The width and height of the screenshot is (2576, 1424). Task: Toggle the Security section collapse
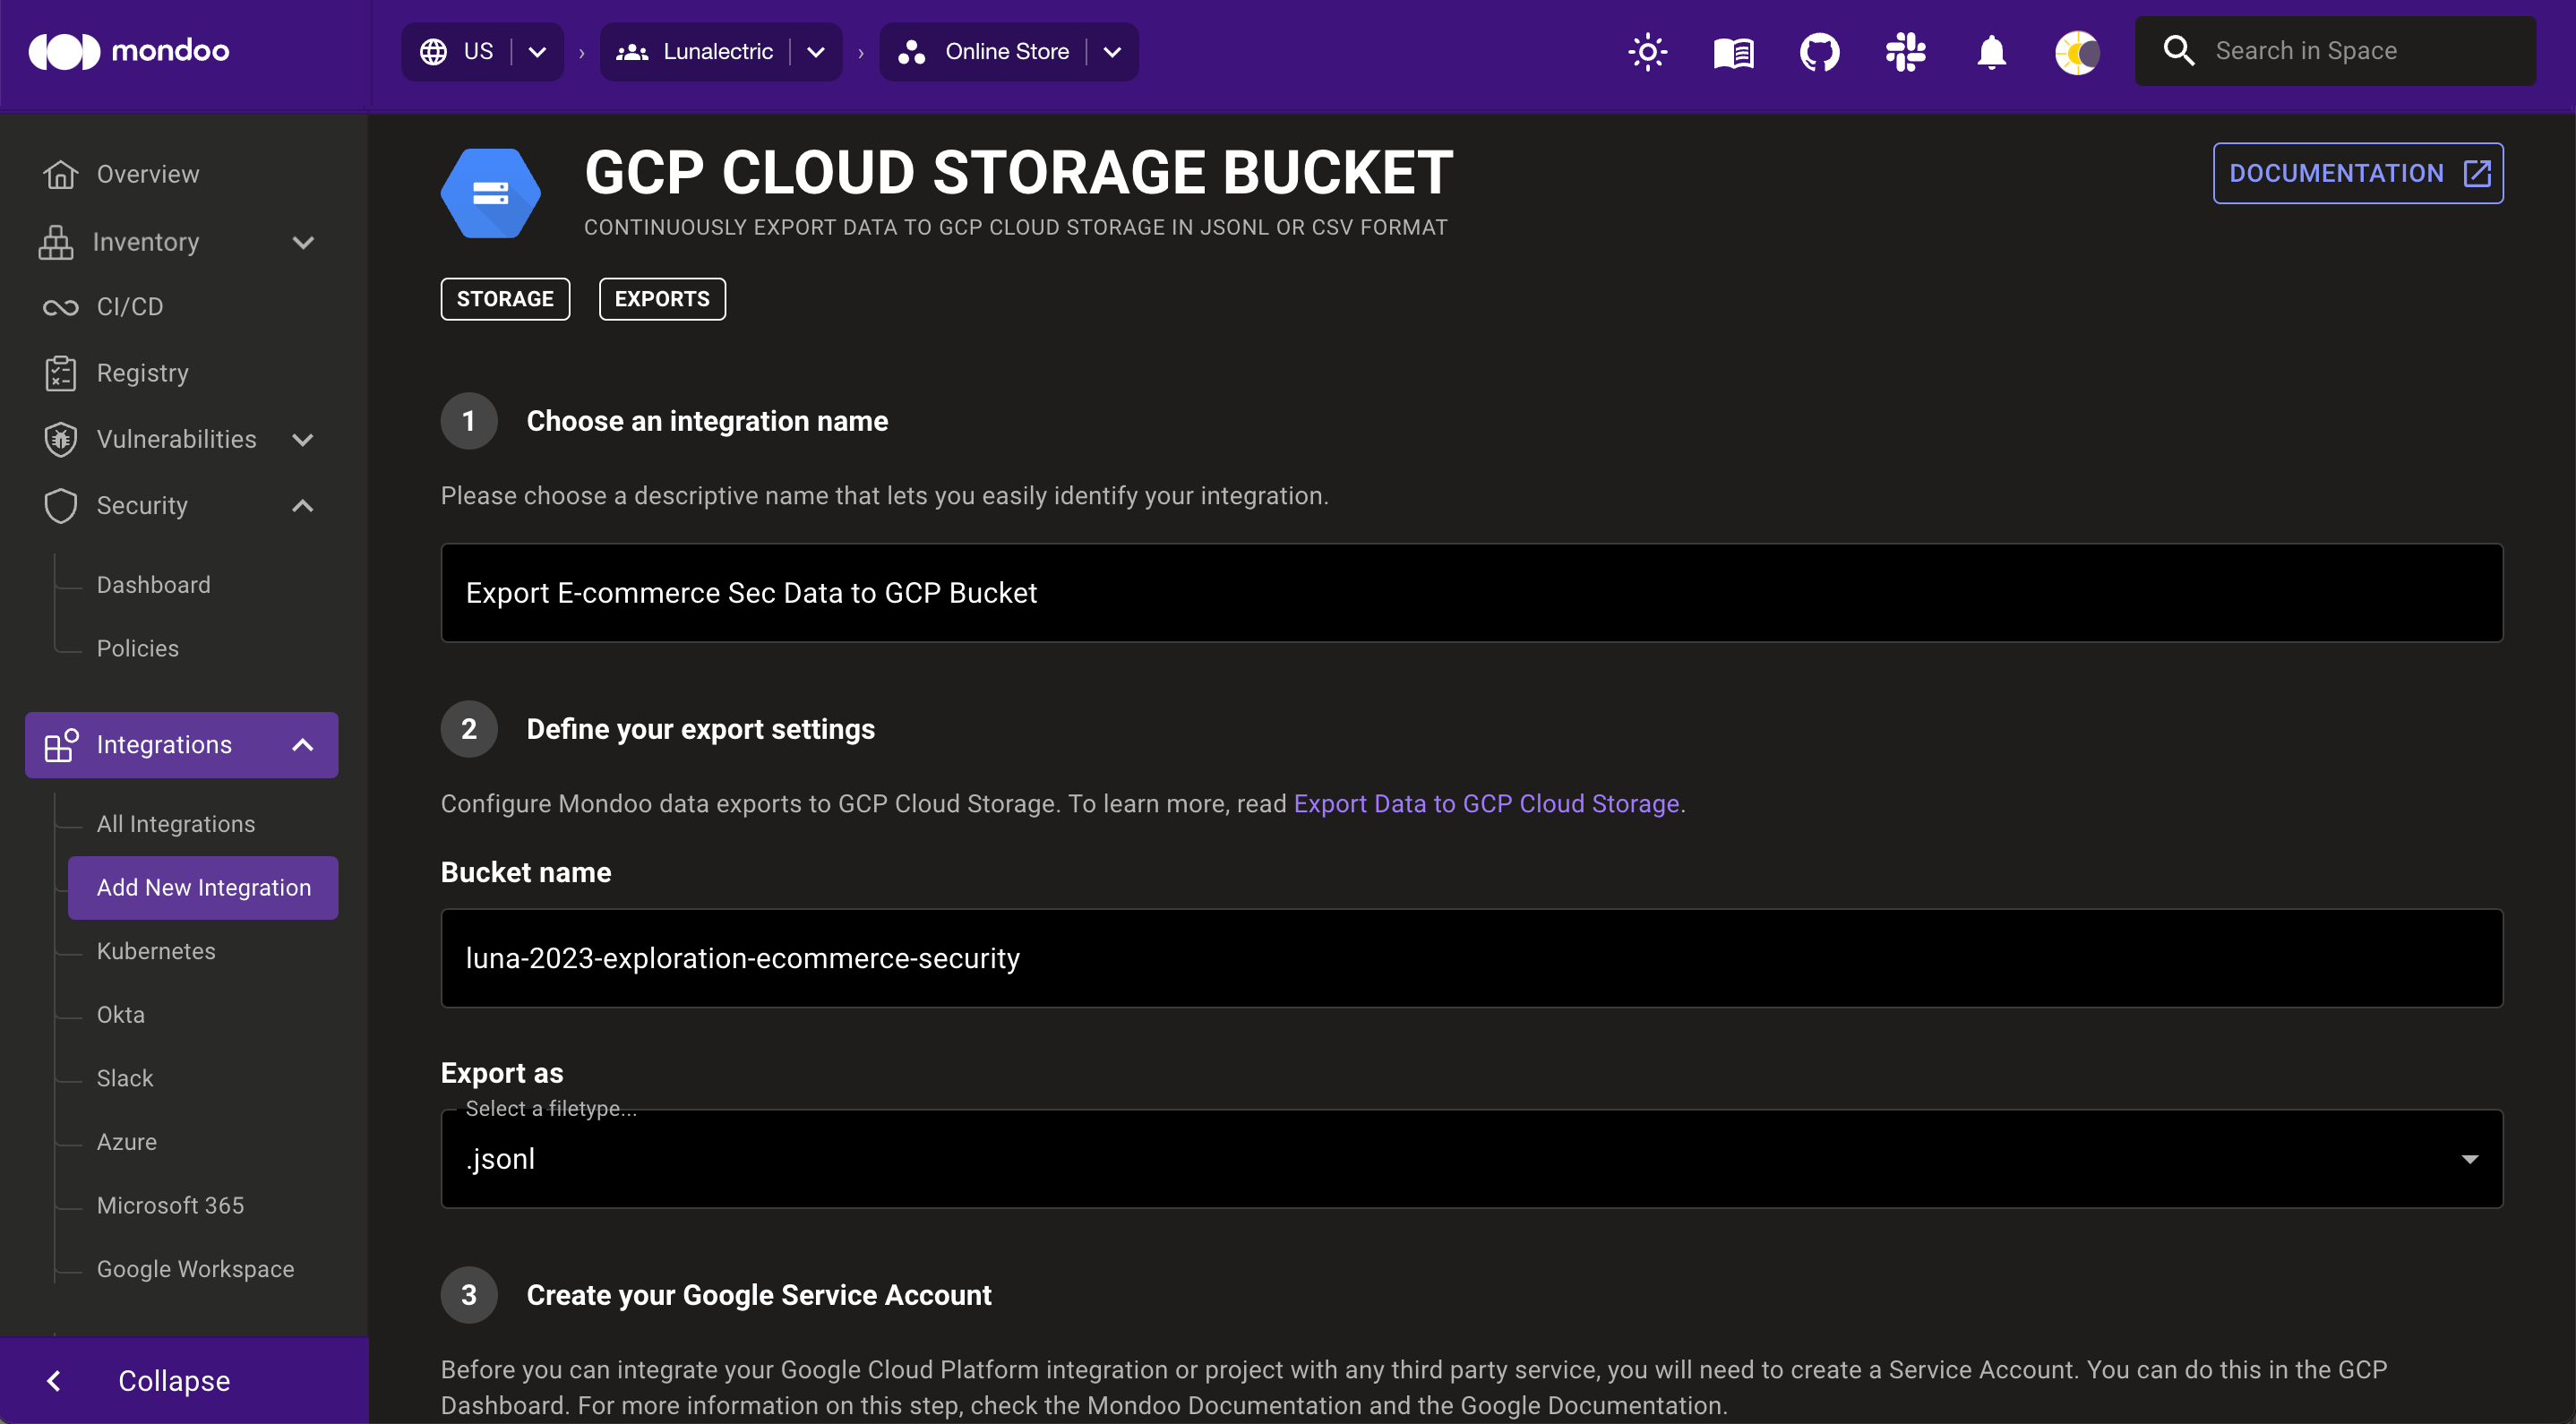(x=302, y=507)
